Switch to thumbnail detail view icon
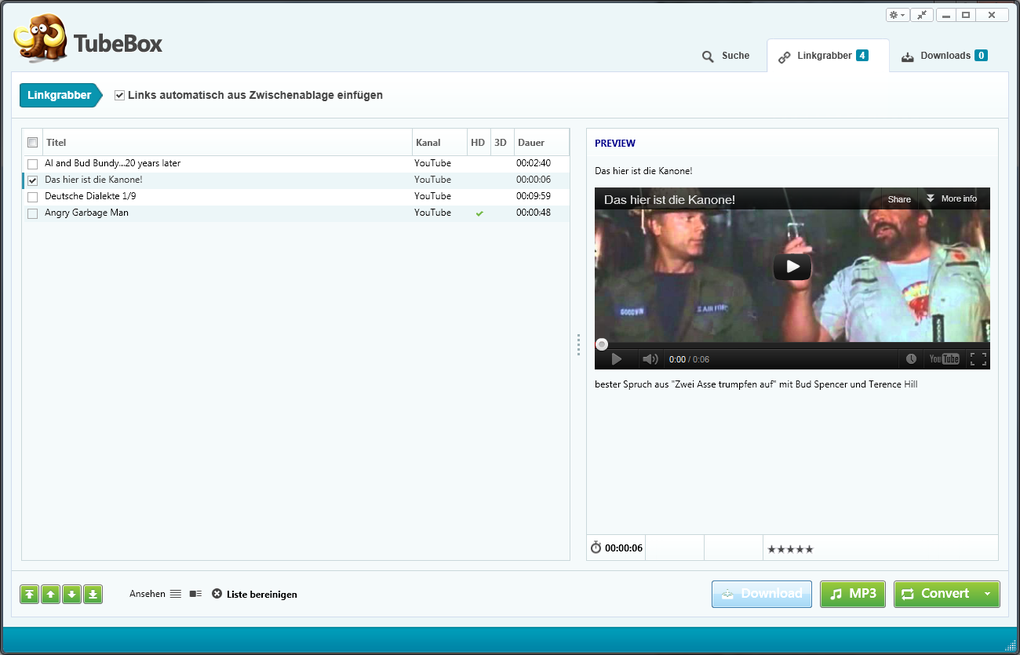This screenshot has height=655, width=1020. (196, 594)
